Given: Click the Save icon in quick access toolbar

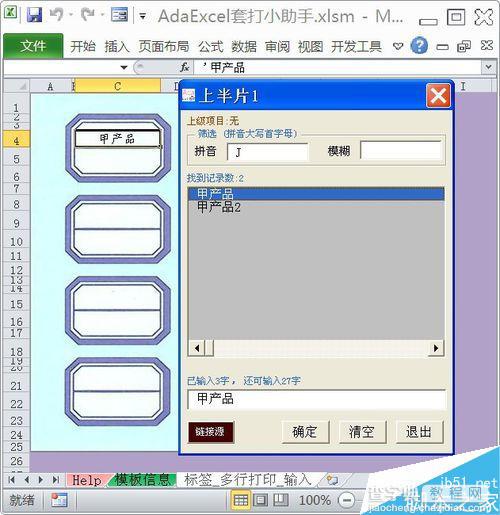Looking at the screenshot, I should tap(35, 15).
